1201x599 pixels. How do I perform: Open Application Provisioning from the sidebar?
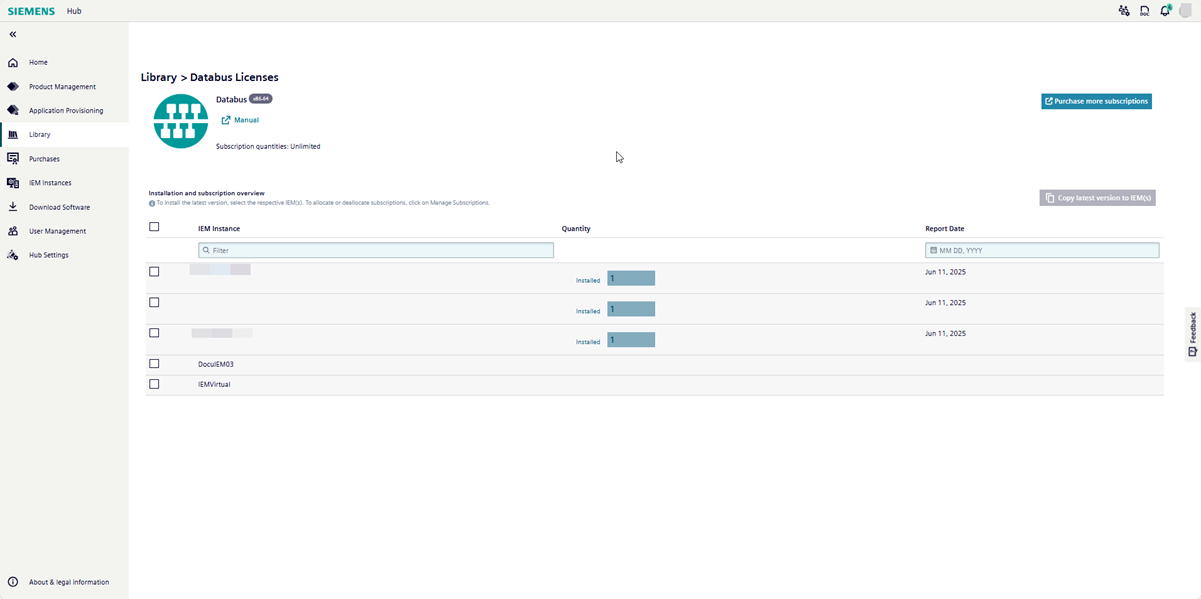(12, 110)
